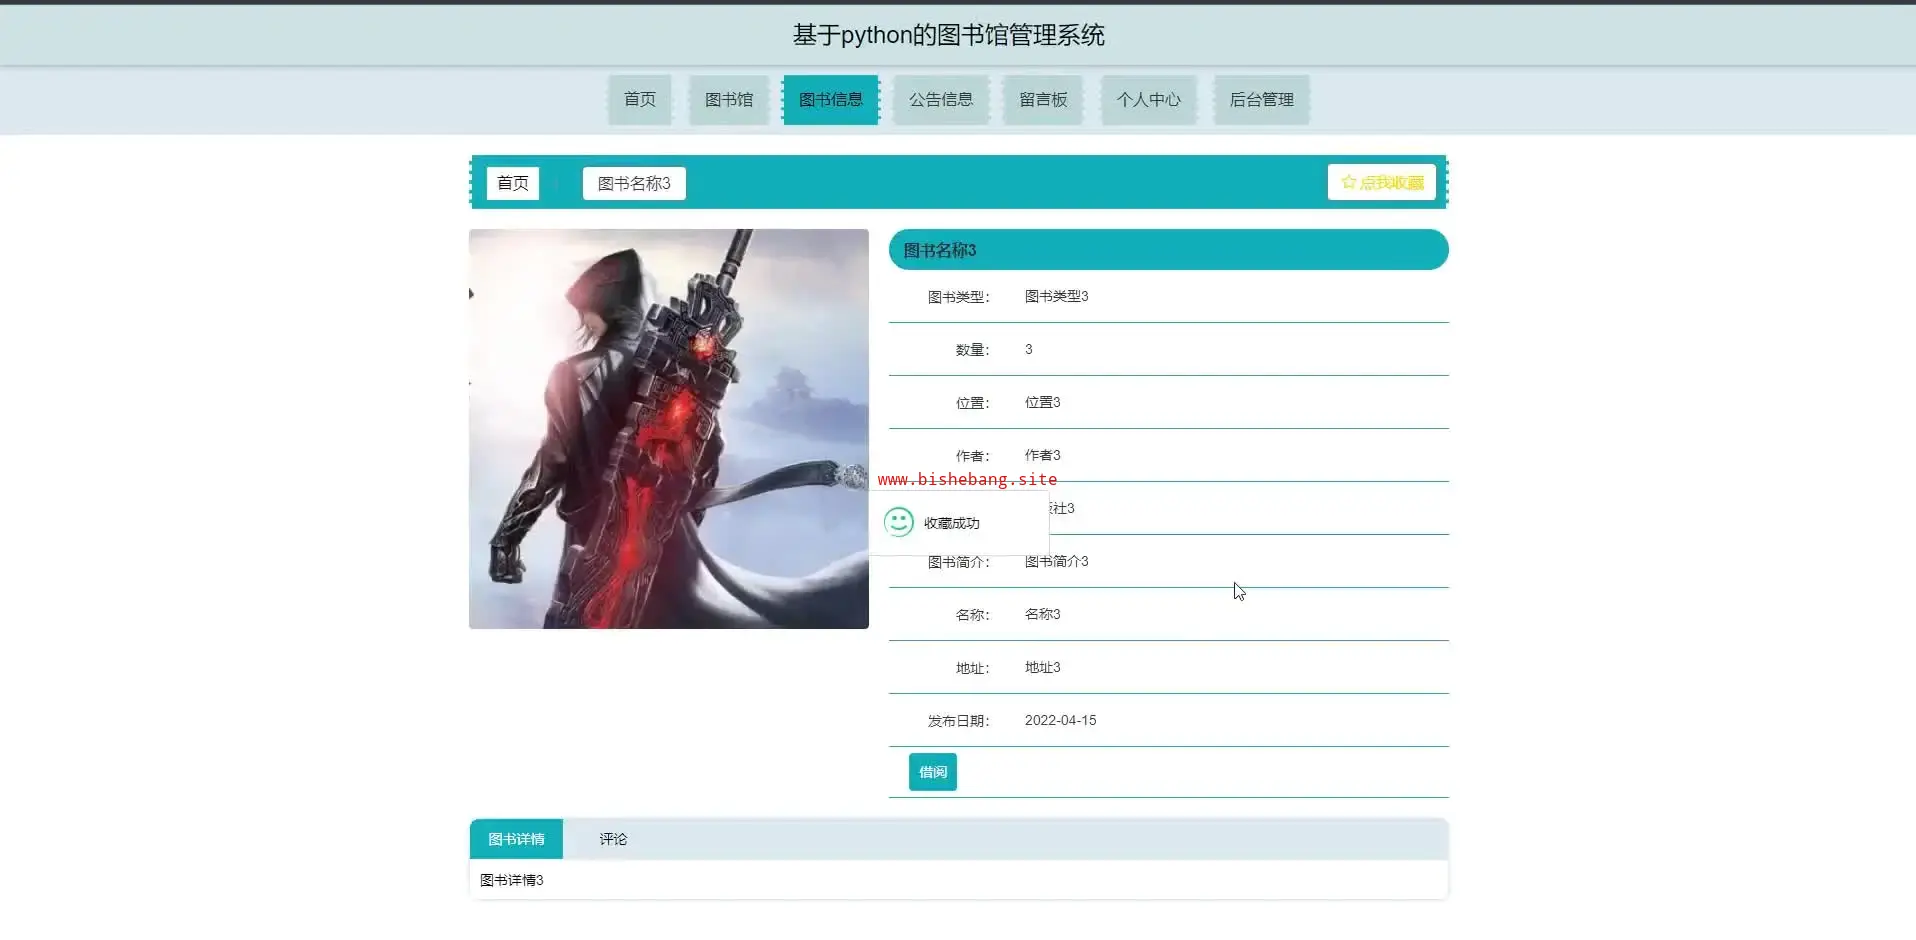Screen dimensions: 1916x940
Task: Click the 图书详情3 description text
Action: coord(511,880)
